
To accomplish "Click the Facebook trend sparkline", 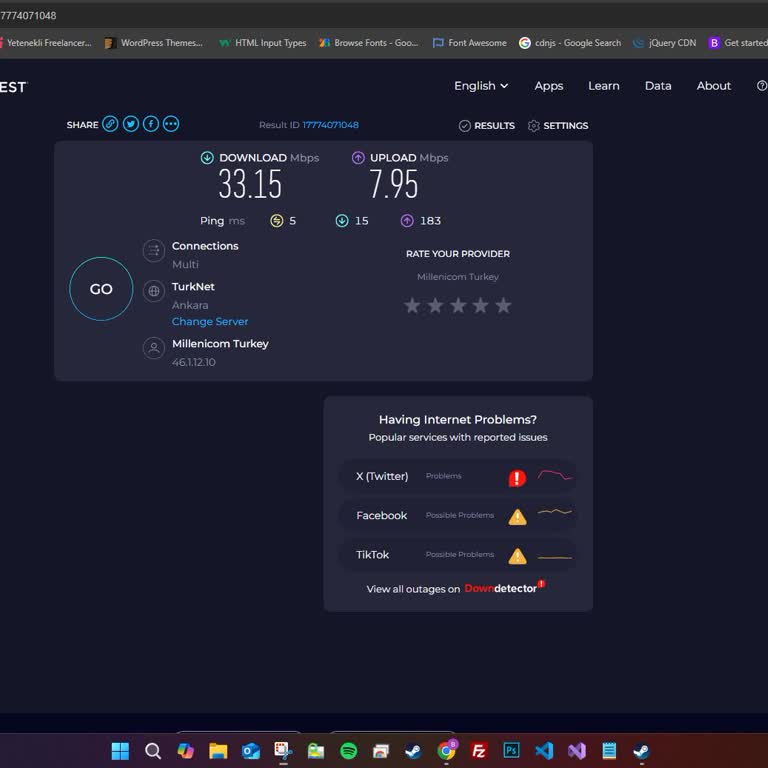I will (x=555, y=512).
